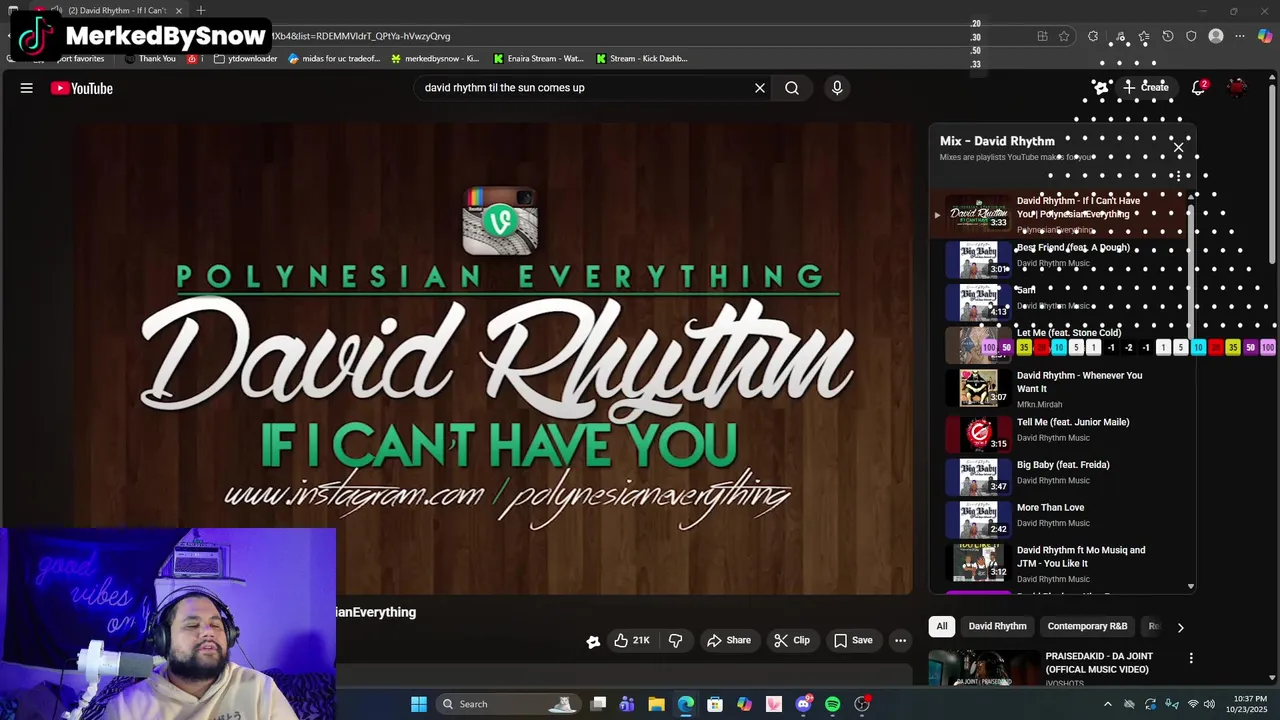Open Spotify from the taskbar
Screen dimensions: 1280x720
(832, 704)
